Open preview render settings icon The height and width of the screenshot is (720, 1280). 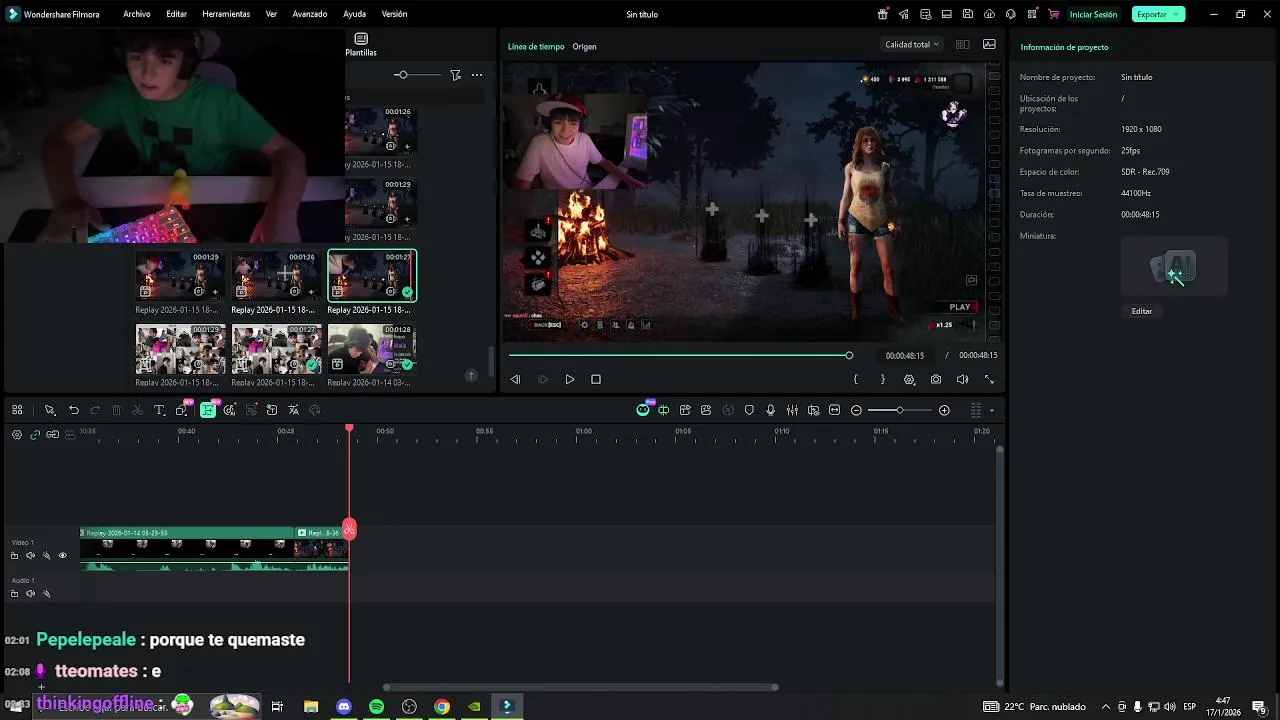coord(909,379)
